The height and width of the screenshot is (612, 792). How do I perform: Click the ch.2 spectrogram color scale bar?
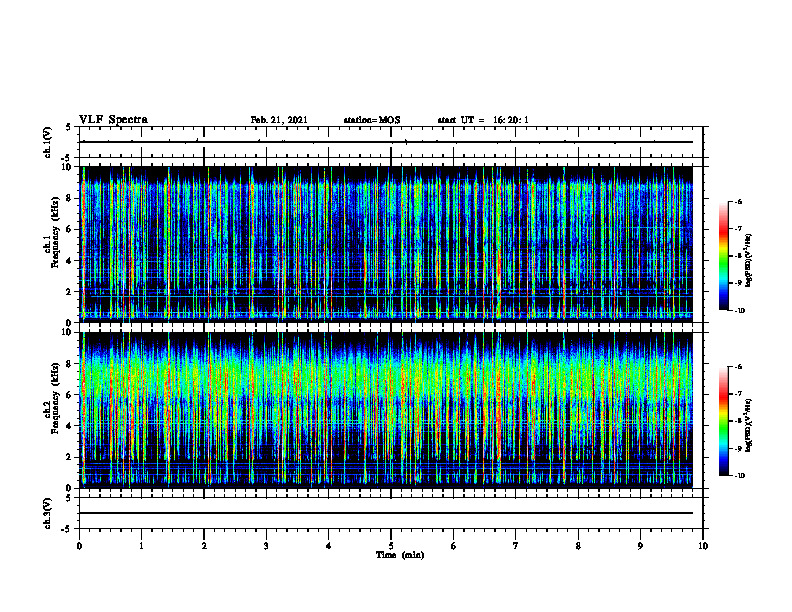[x=723, y=421]
